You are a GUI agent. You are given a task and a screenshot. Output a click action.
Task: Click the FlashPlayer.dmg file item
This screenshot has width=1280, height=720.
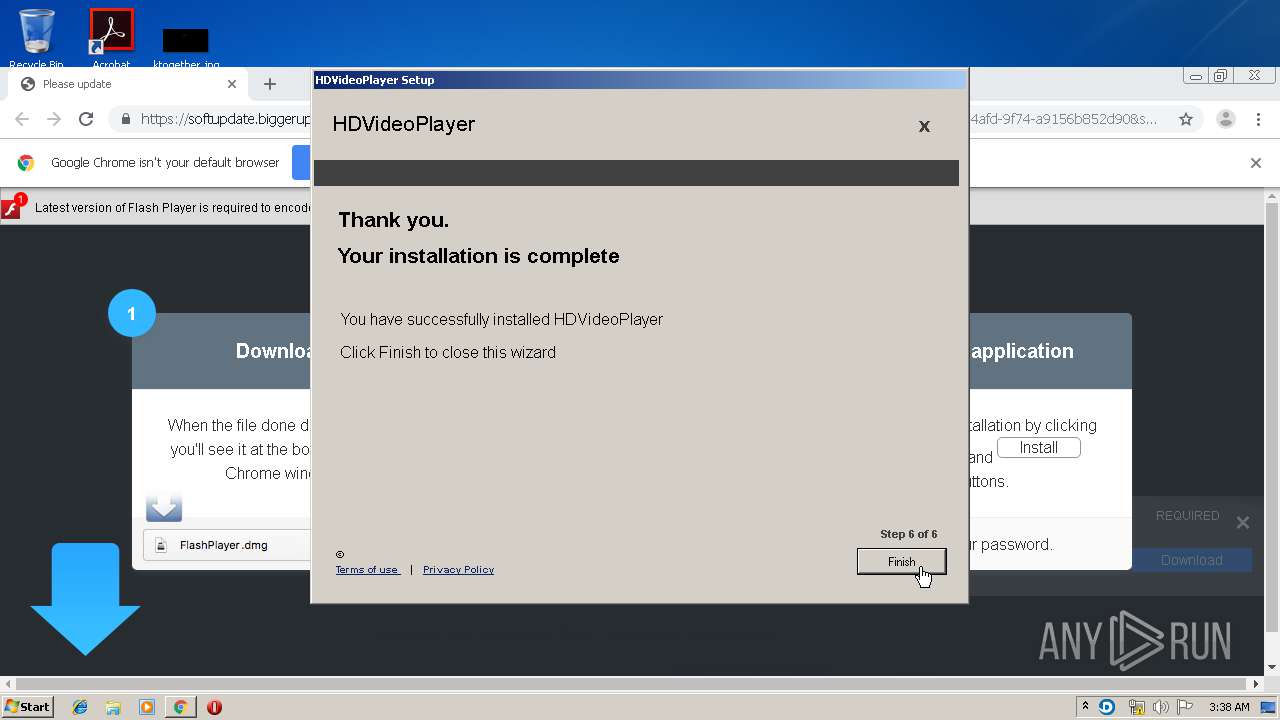228,545
